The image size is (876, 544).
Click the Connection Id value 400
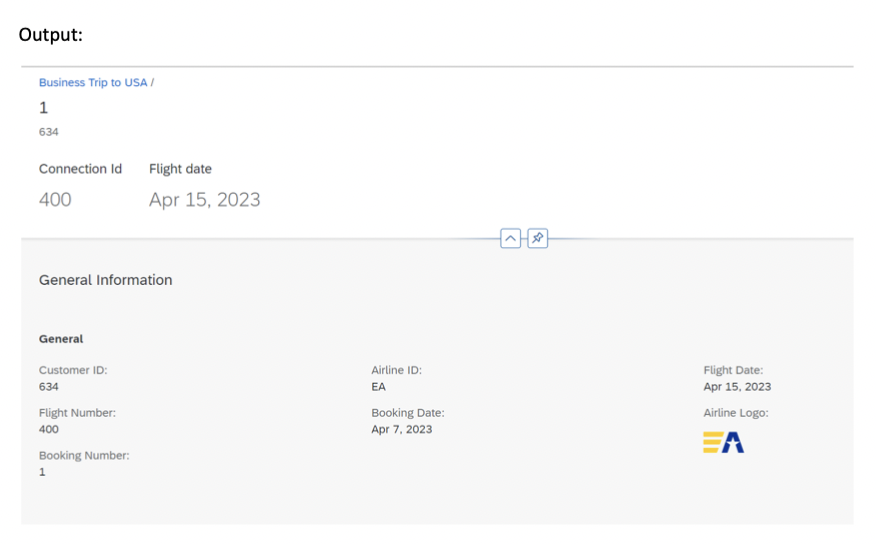[55, 200]
